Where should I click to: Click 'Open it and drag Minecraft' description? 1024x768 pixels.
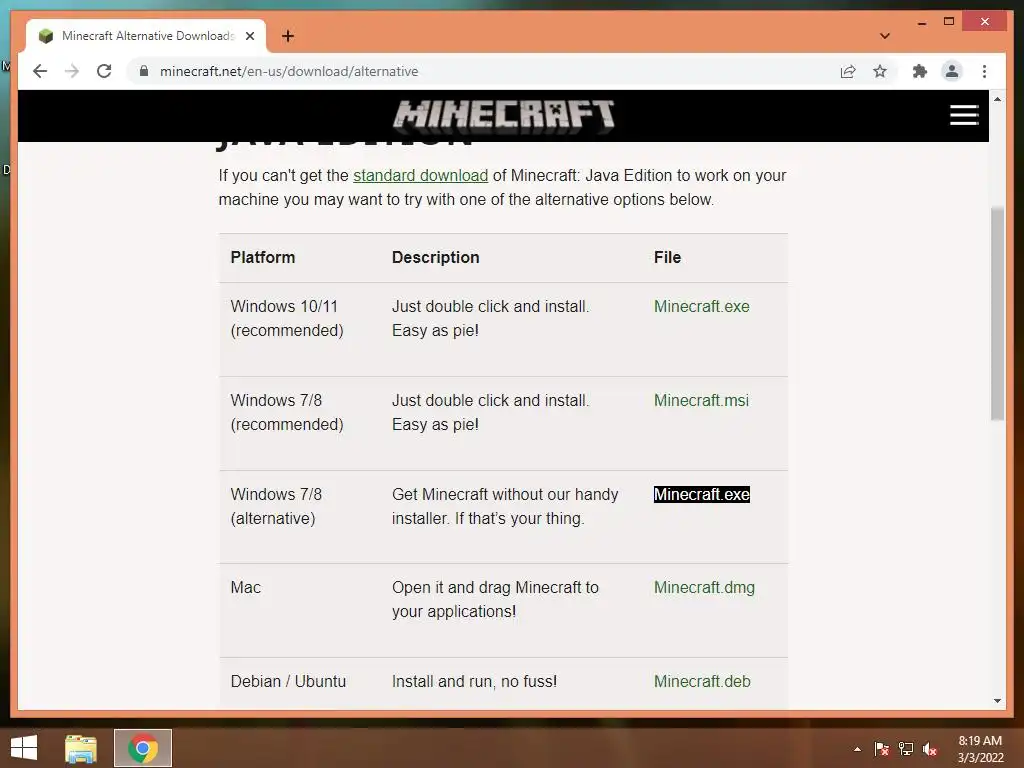point(495,600)
